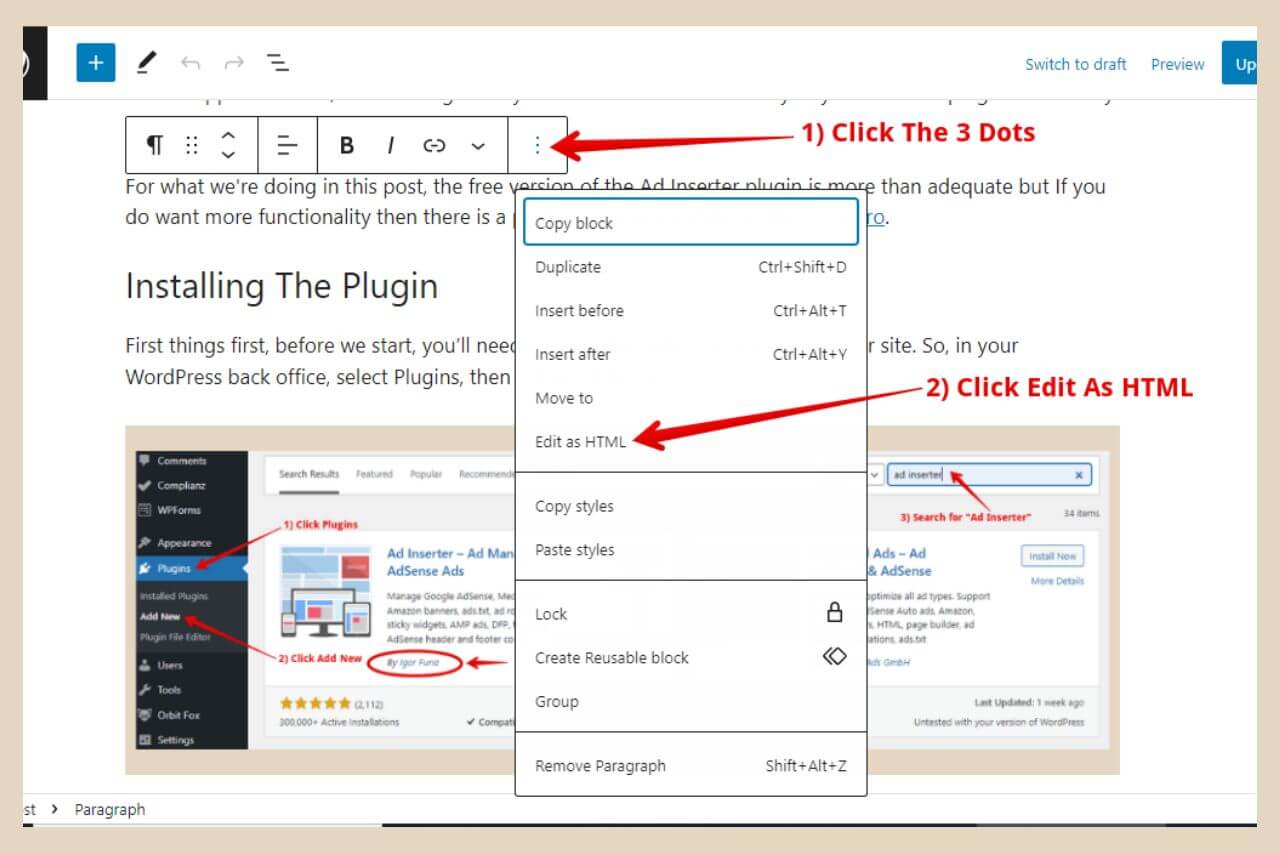The height and width of the screenshot is (853, 1280).
Task: Expand the more rich text controls chevron
Action: [478, 146]
